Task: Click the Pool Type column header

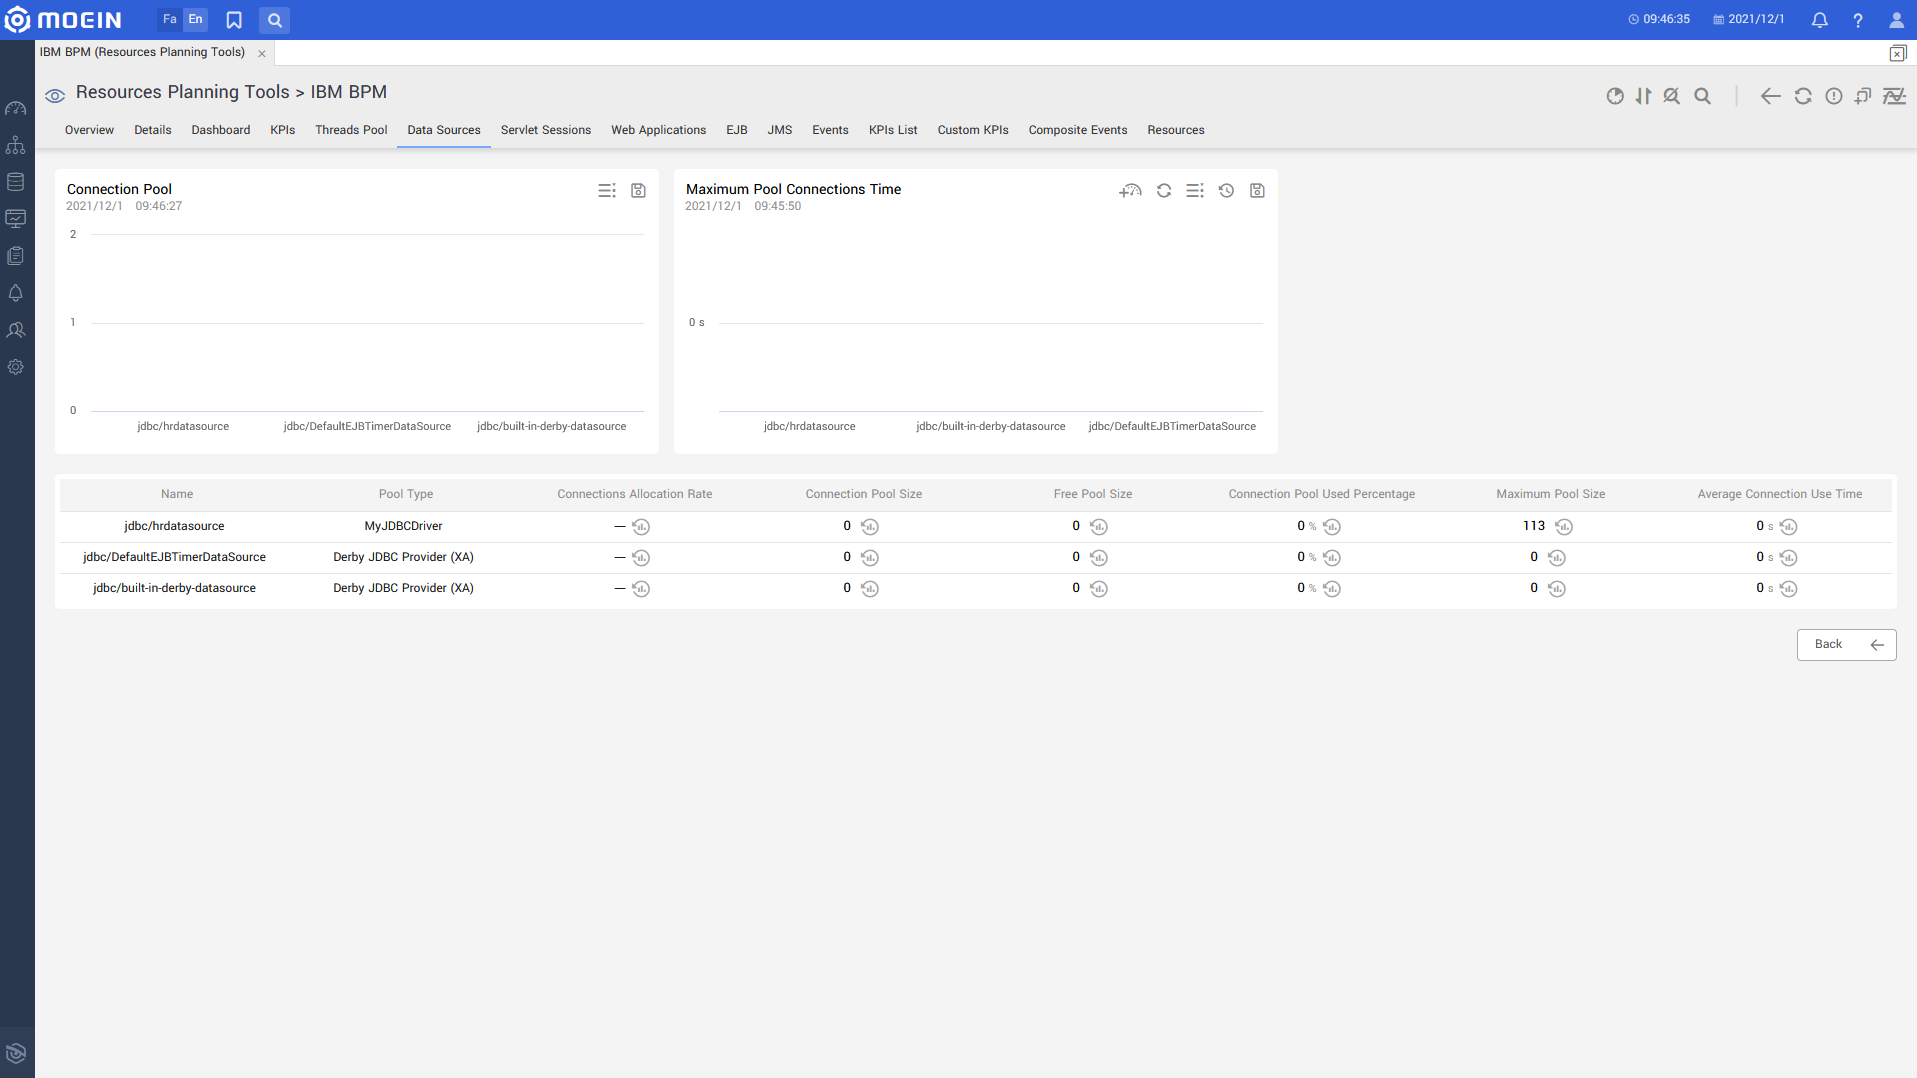Action: pos(406,494)
